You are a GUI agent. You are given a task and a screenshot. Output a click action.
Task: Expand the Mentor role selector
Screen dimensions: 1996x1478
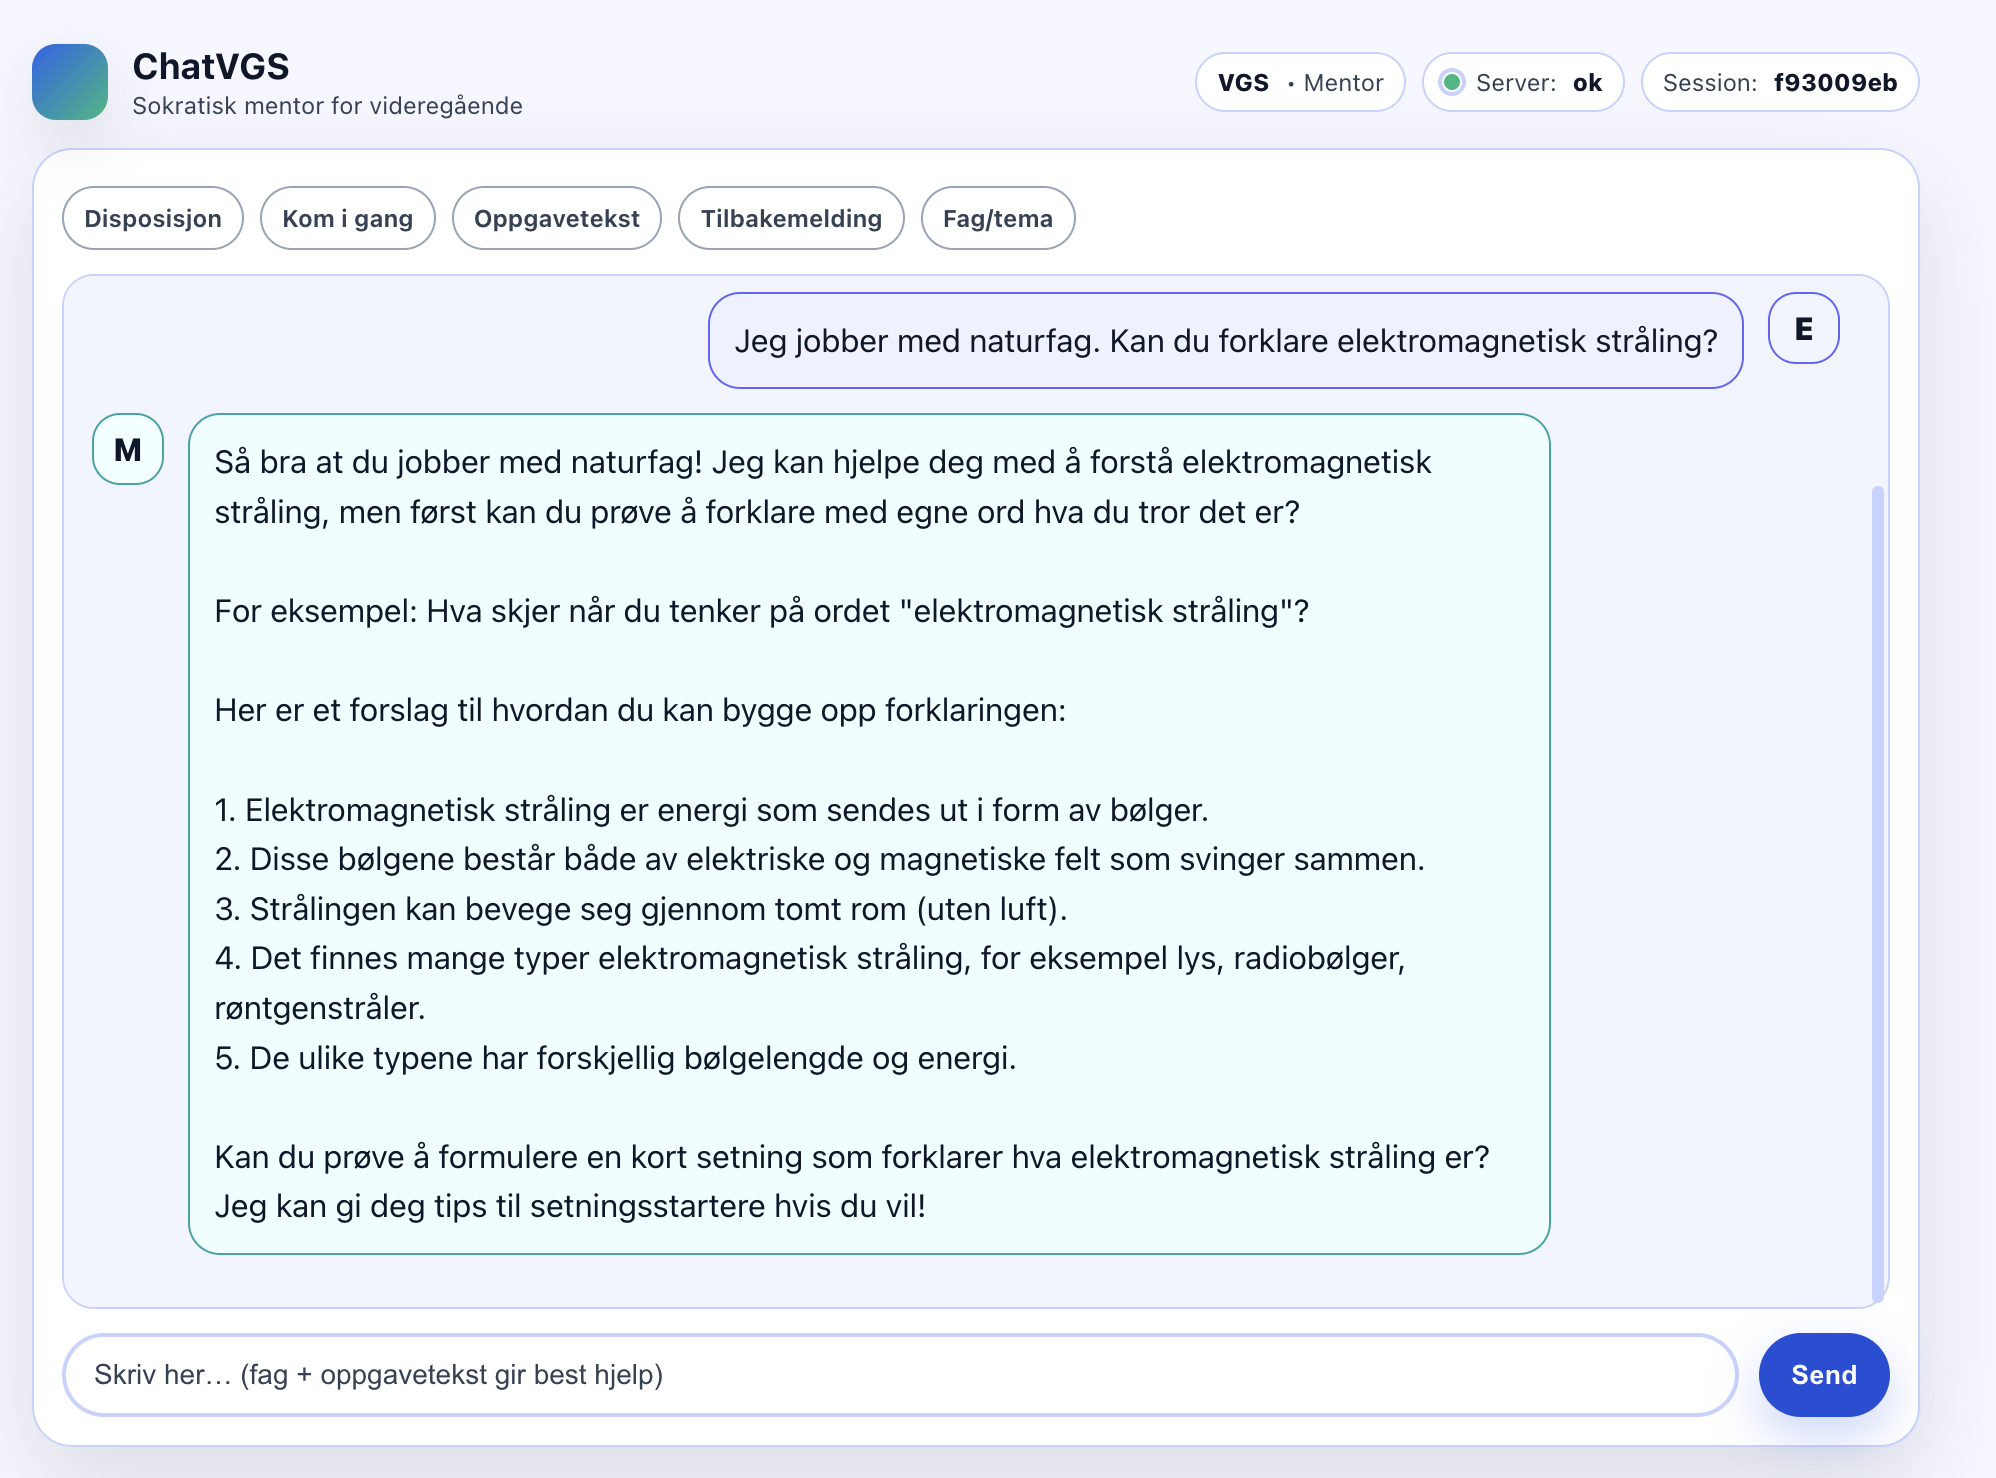pyautogui.click(x=1341, y=82)
